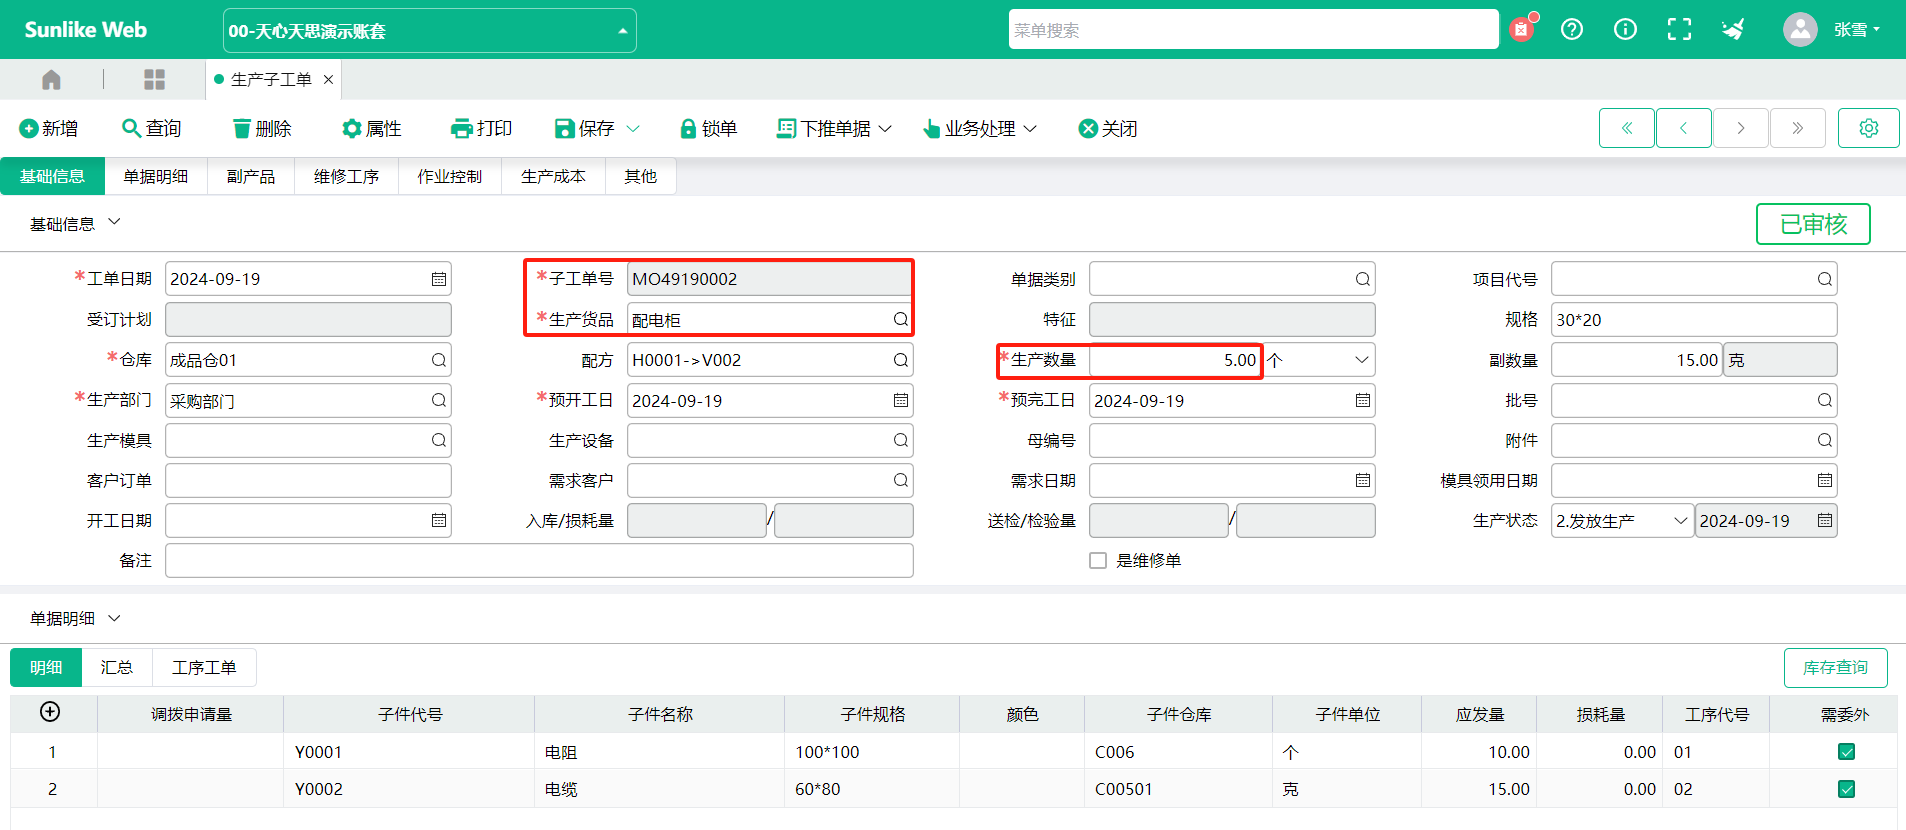Open the home page icon tab

[51, 79]
